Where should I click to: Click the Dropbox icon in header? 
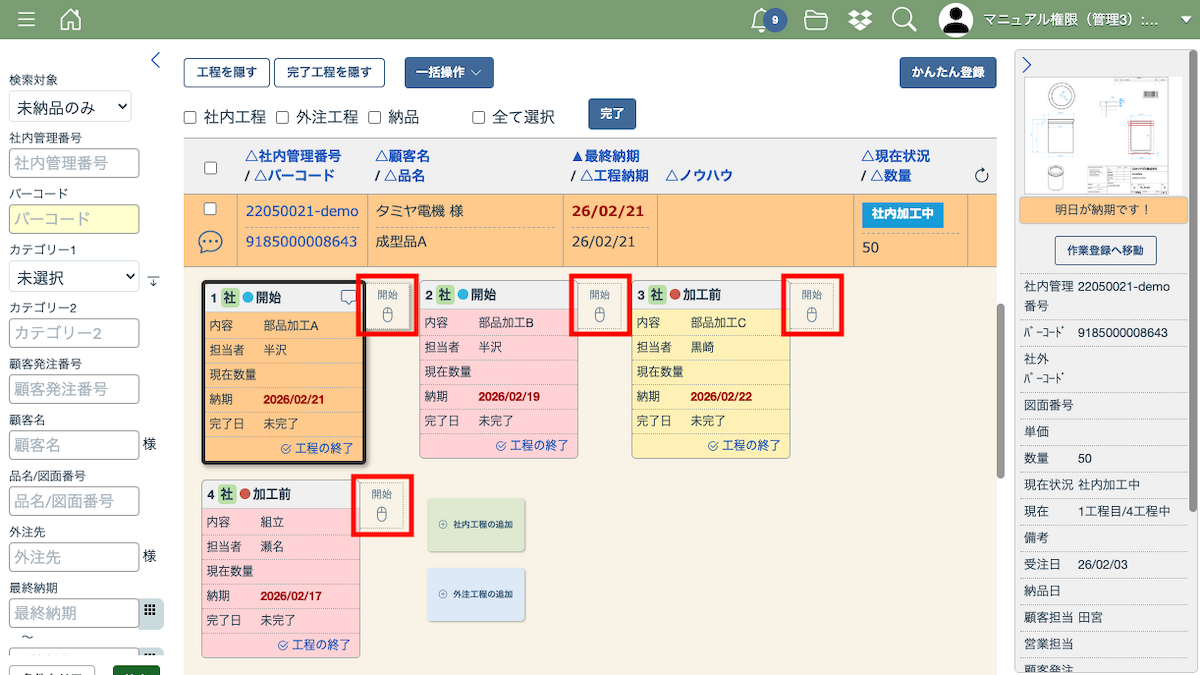859,19
